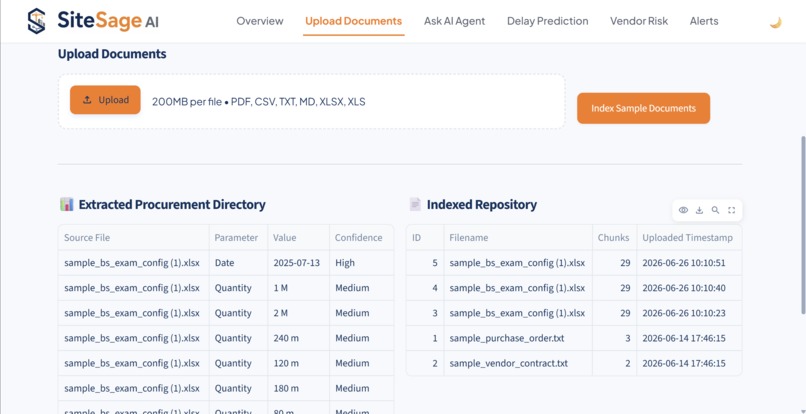Expand Indexed Repository table to fullscreen
The width and height of the screenshot is (806, 414).
731,210
